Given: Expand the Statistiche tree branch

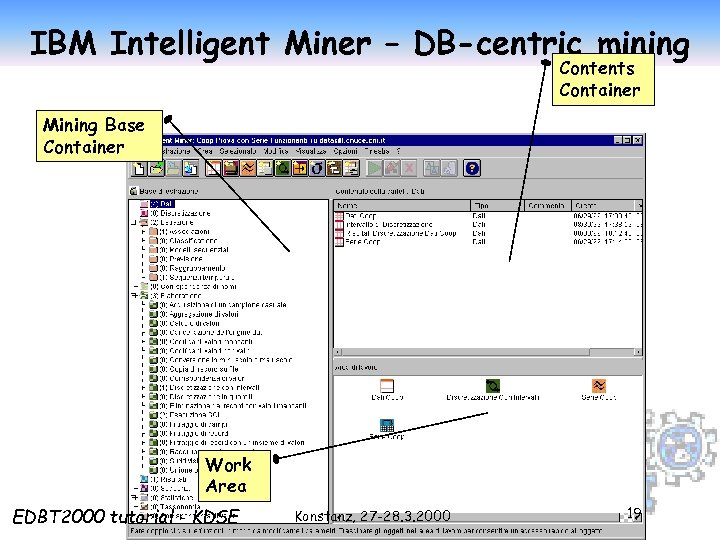Looking at the screenshot, I should tap(134, 498).
